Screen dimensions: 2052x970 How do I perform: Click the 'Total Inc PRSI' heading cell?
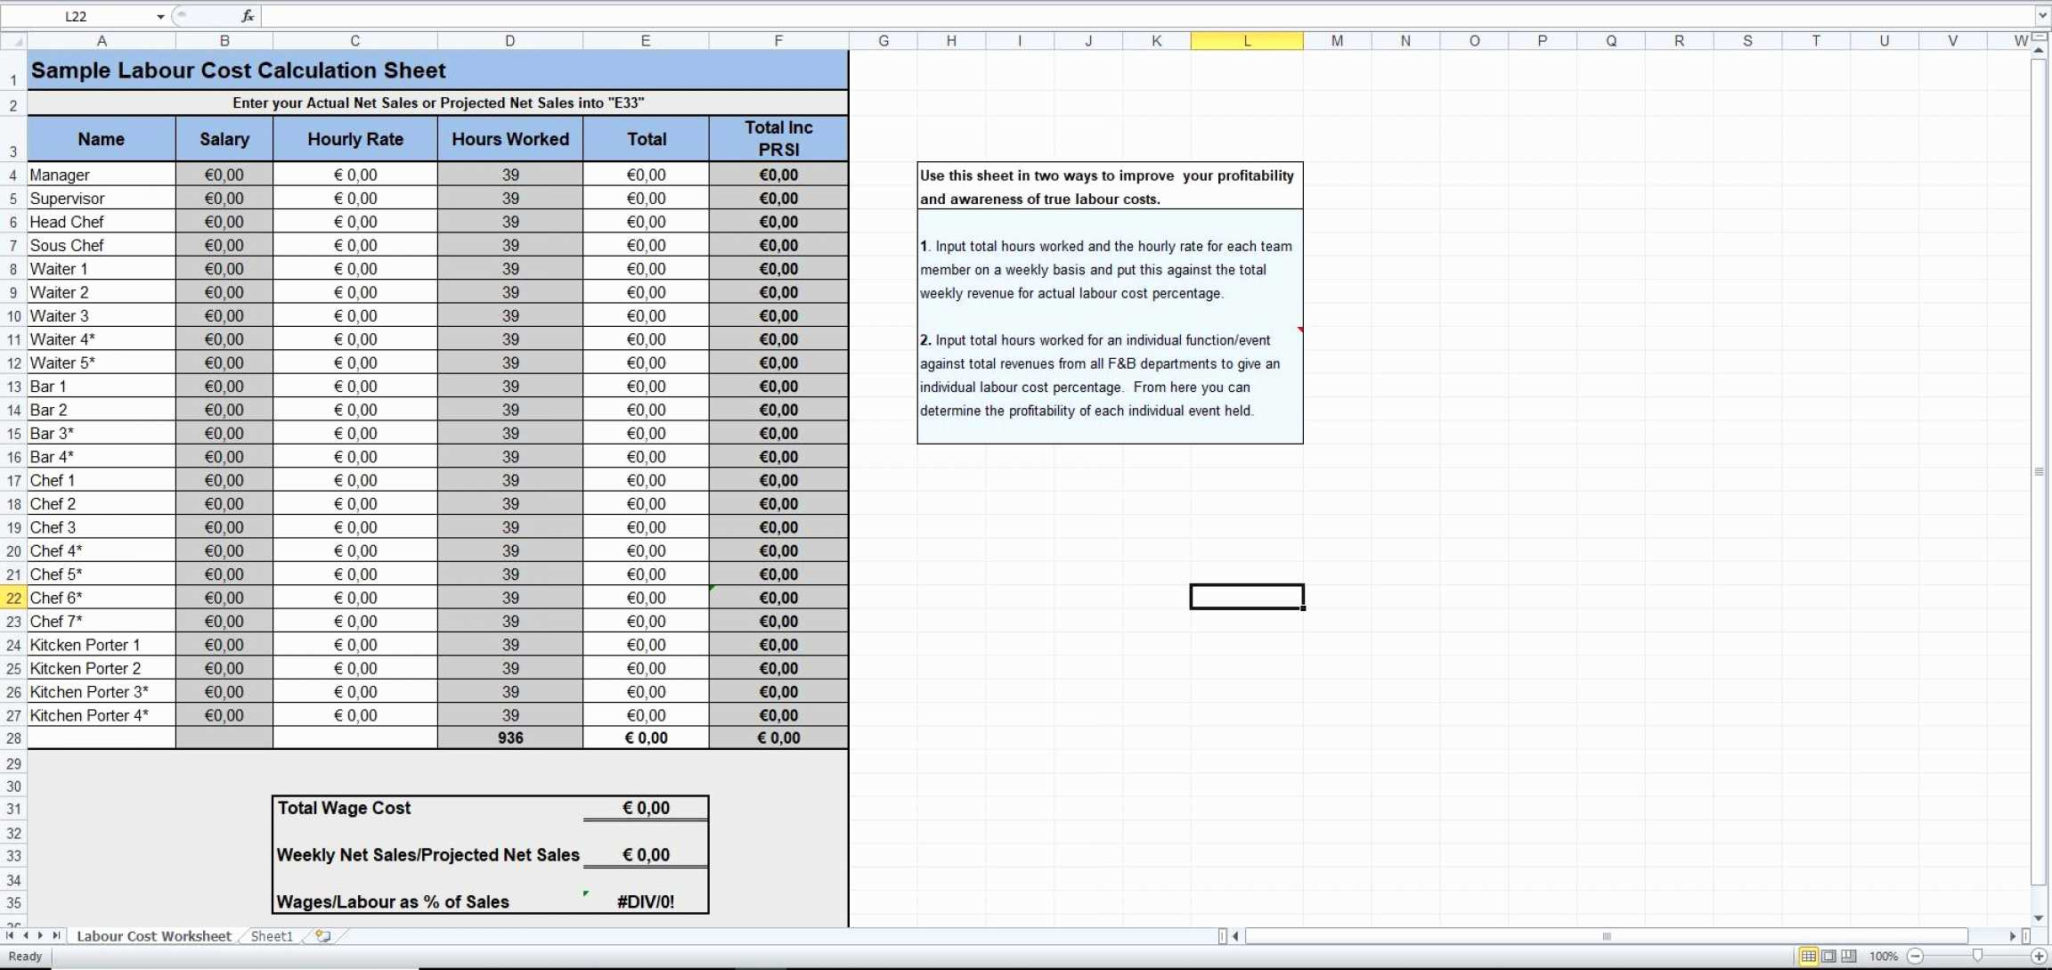click(x=779, y=139)
